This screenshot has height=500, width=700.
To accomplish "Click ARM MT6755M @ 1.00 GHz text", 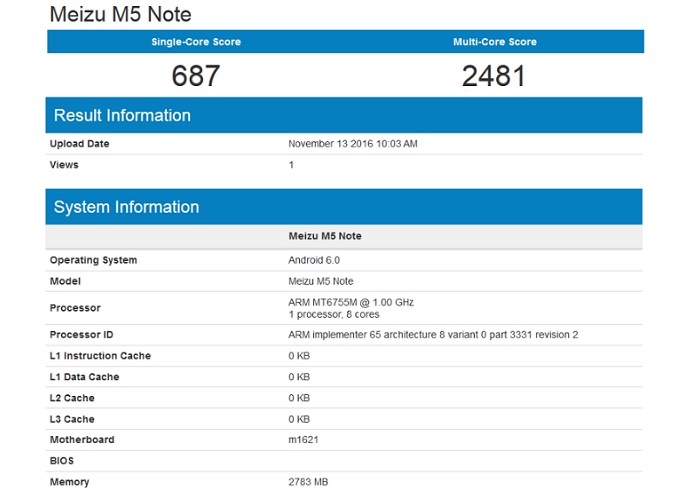I will (351, 302).
